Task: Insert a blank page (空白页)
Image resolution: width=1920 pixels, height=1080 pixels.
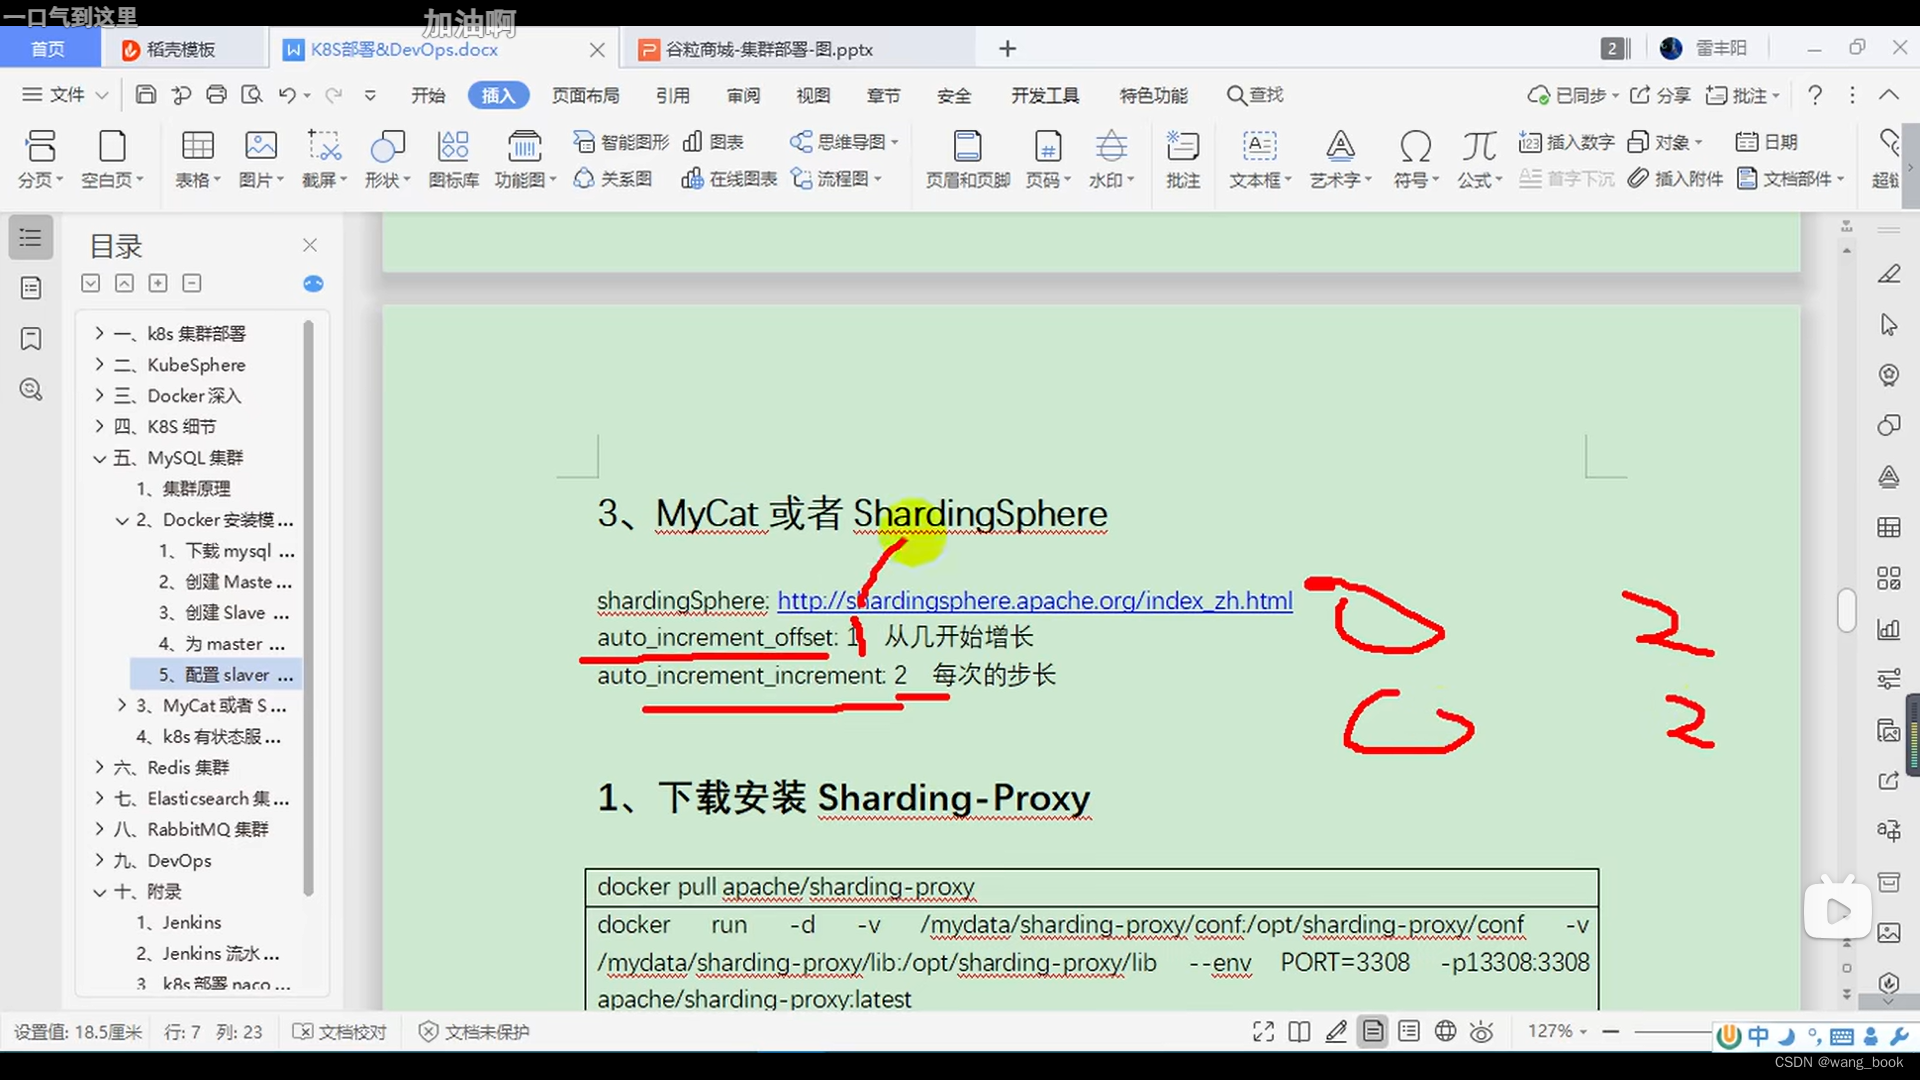Action: pyautogui.click(x=112, y=158)
